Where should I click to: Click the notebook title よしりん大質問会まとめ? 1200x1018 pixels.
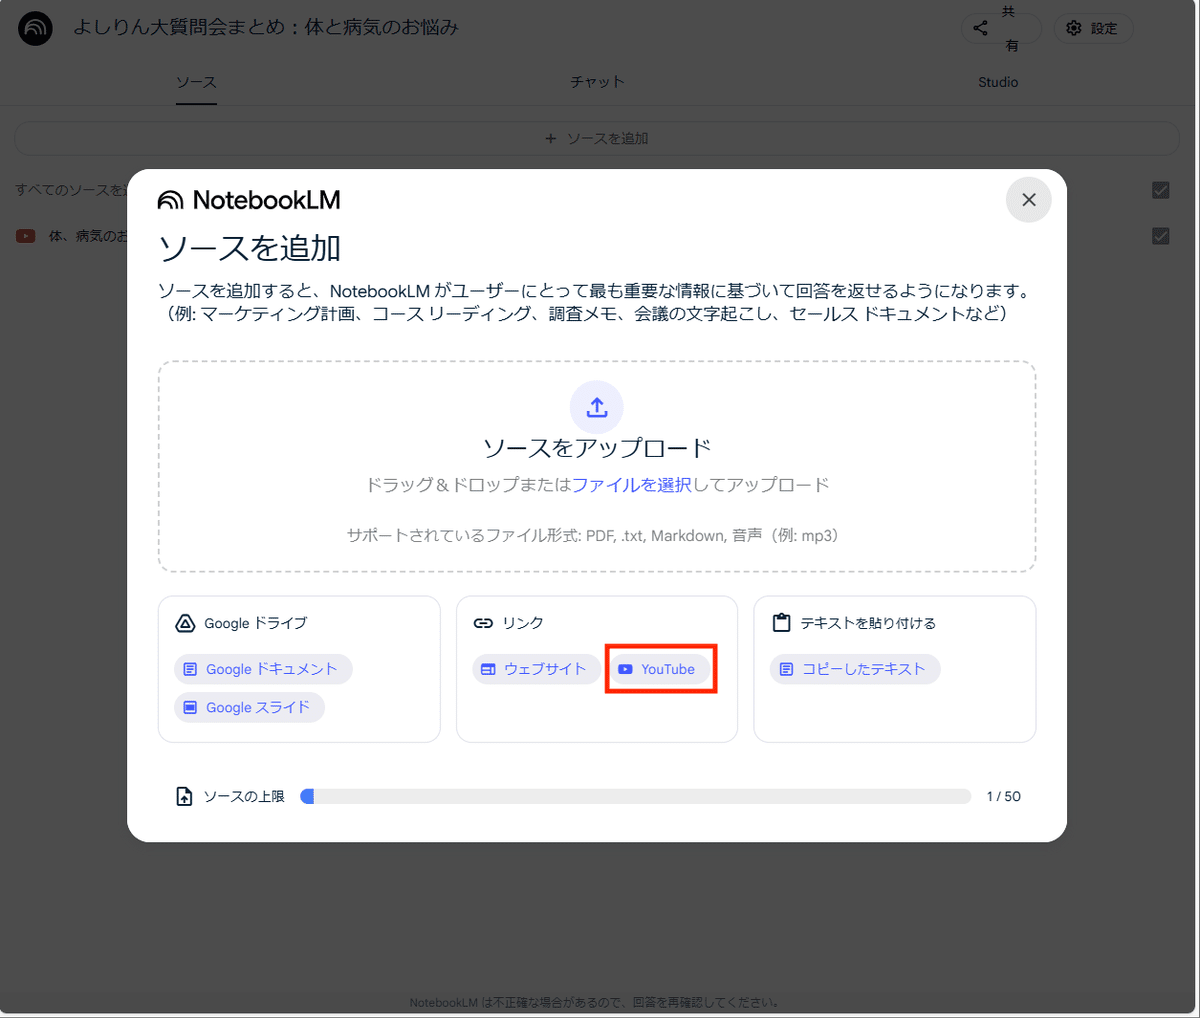coord(266,28)
